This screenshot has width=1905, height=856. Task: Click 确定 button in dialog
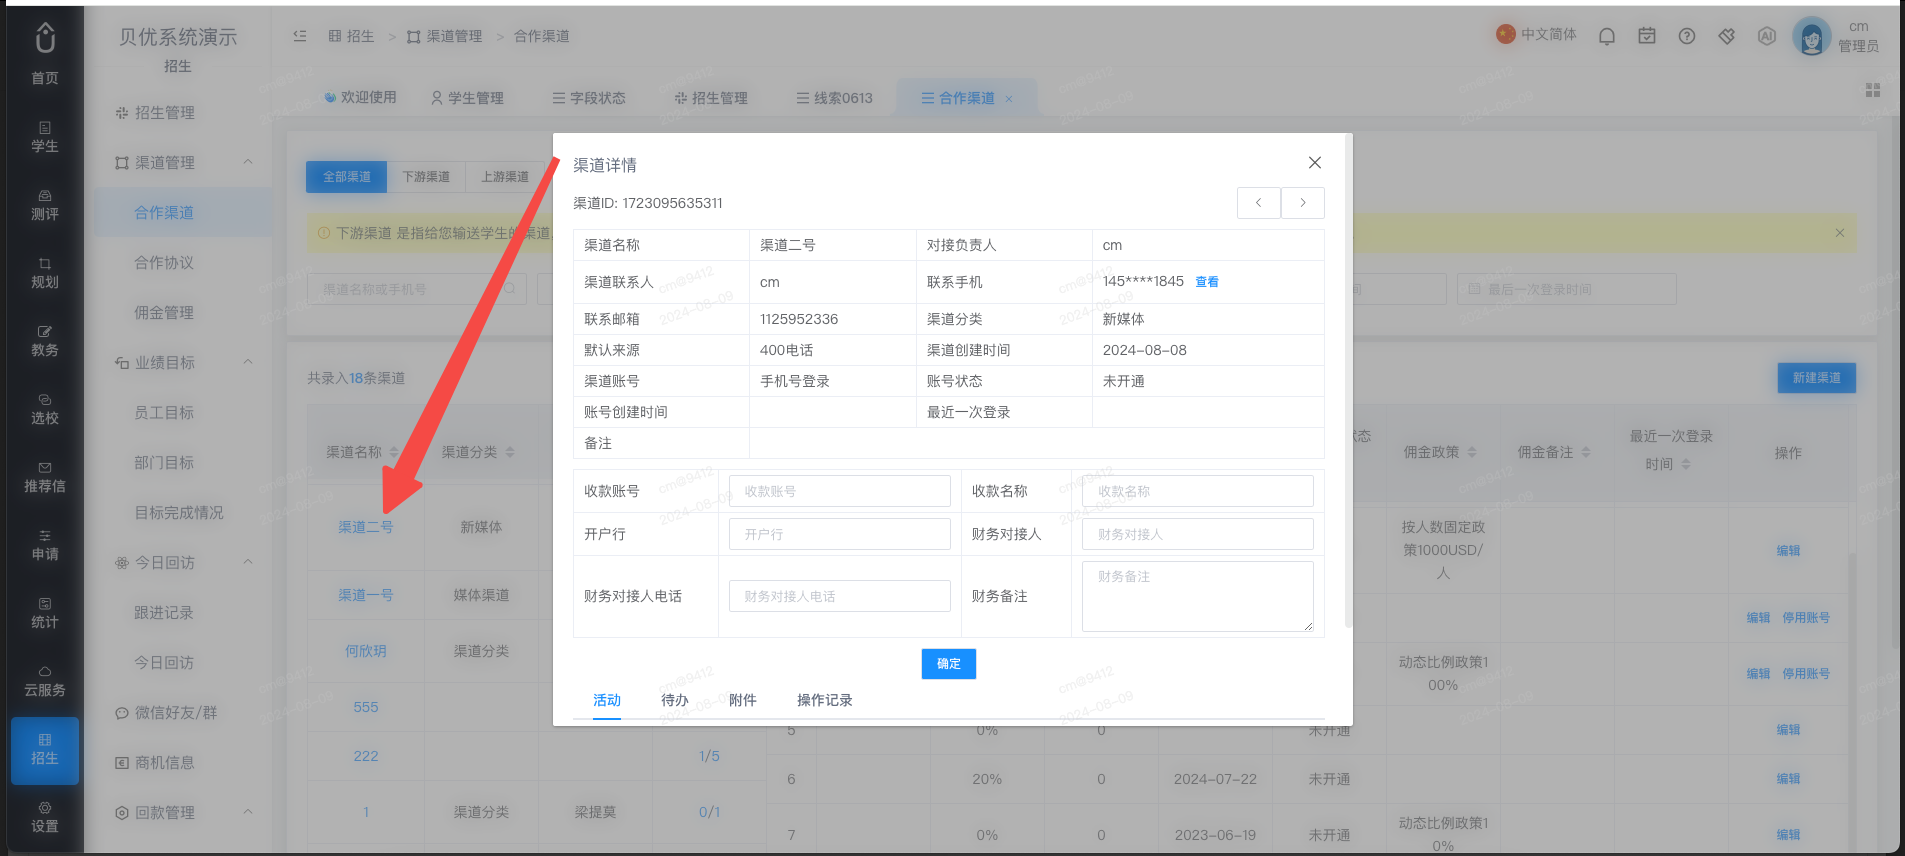point(949,664)
